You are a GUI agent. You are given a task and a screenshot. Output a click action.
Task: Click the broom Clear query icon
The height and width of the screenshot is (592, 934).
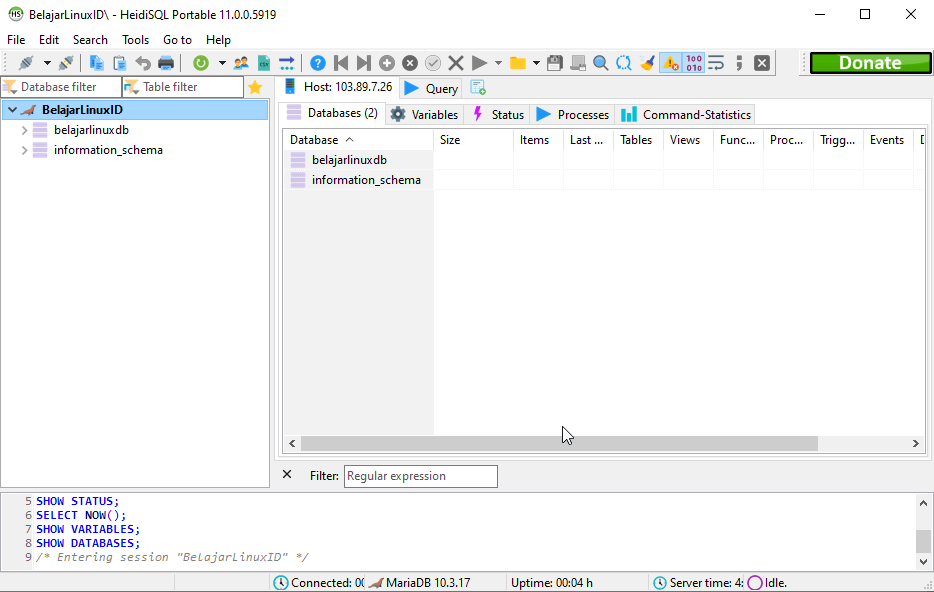pyautogui.click(x=647, y=63)
